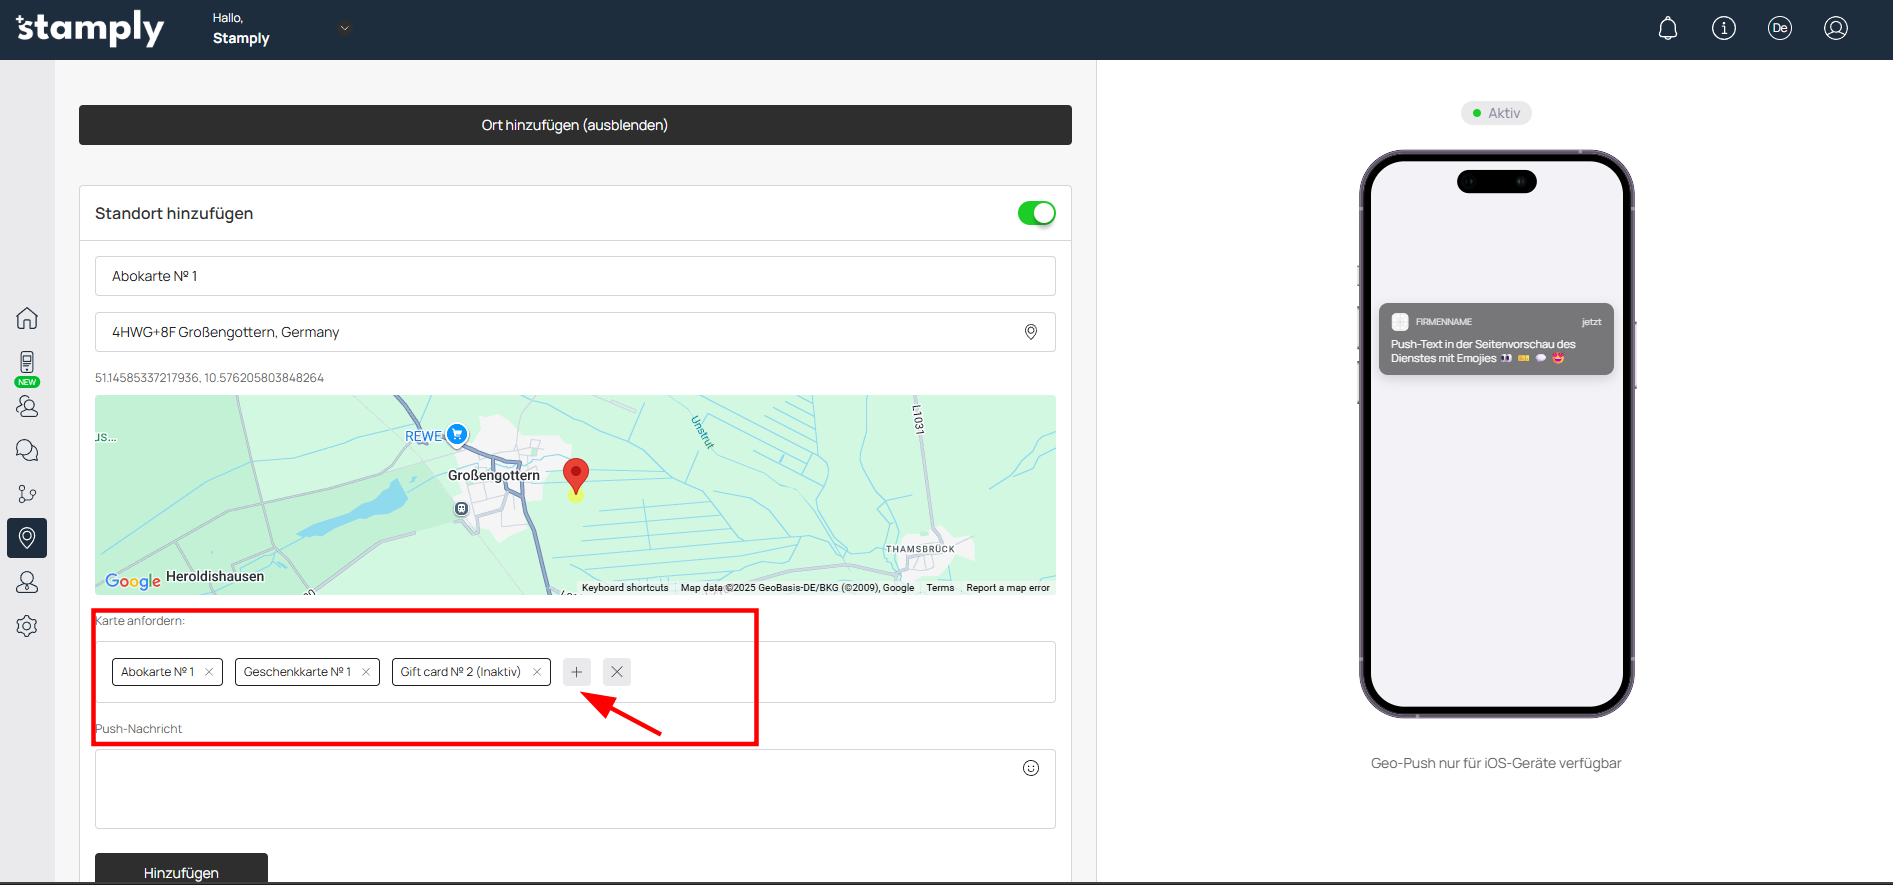Remove the Gift card Nº 2 (Inaktiv) tag

[x=537, y=672]
